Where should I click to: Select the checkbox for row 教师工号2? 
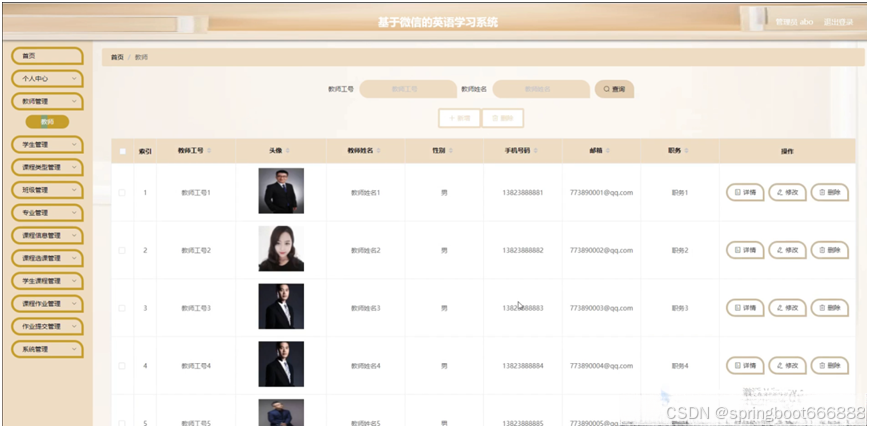(x=122, y=250)
